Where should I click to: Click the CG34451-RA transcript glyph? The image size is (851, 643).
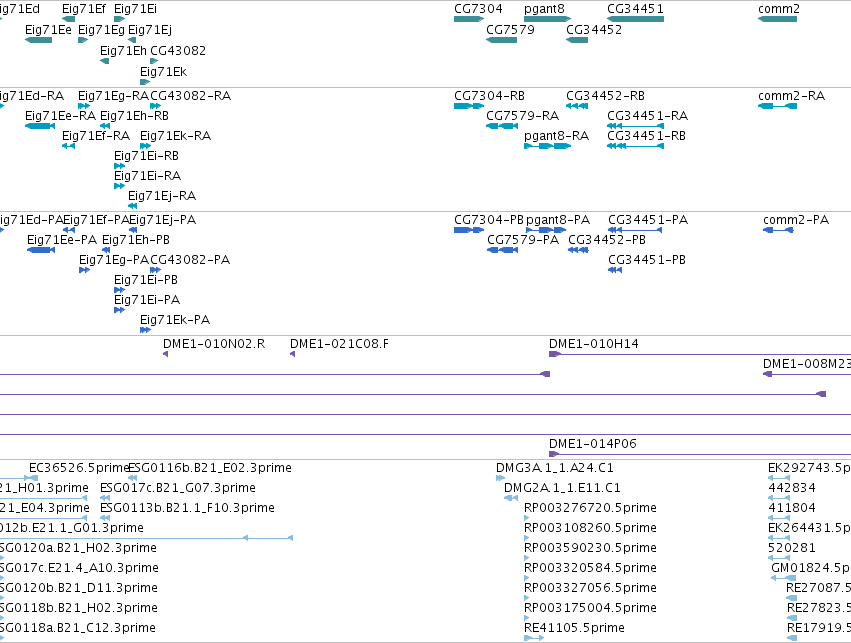(x=636, y=126)
